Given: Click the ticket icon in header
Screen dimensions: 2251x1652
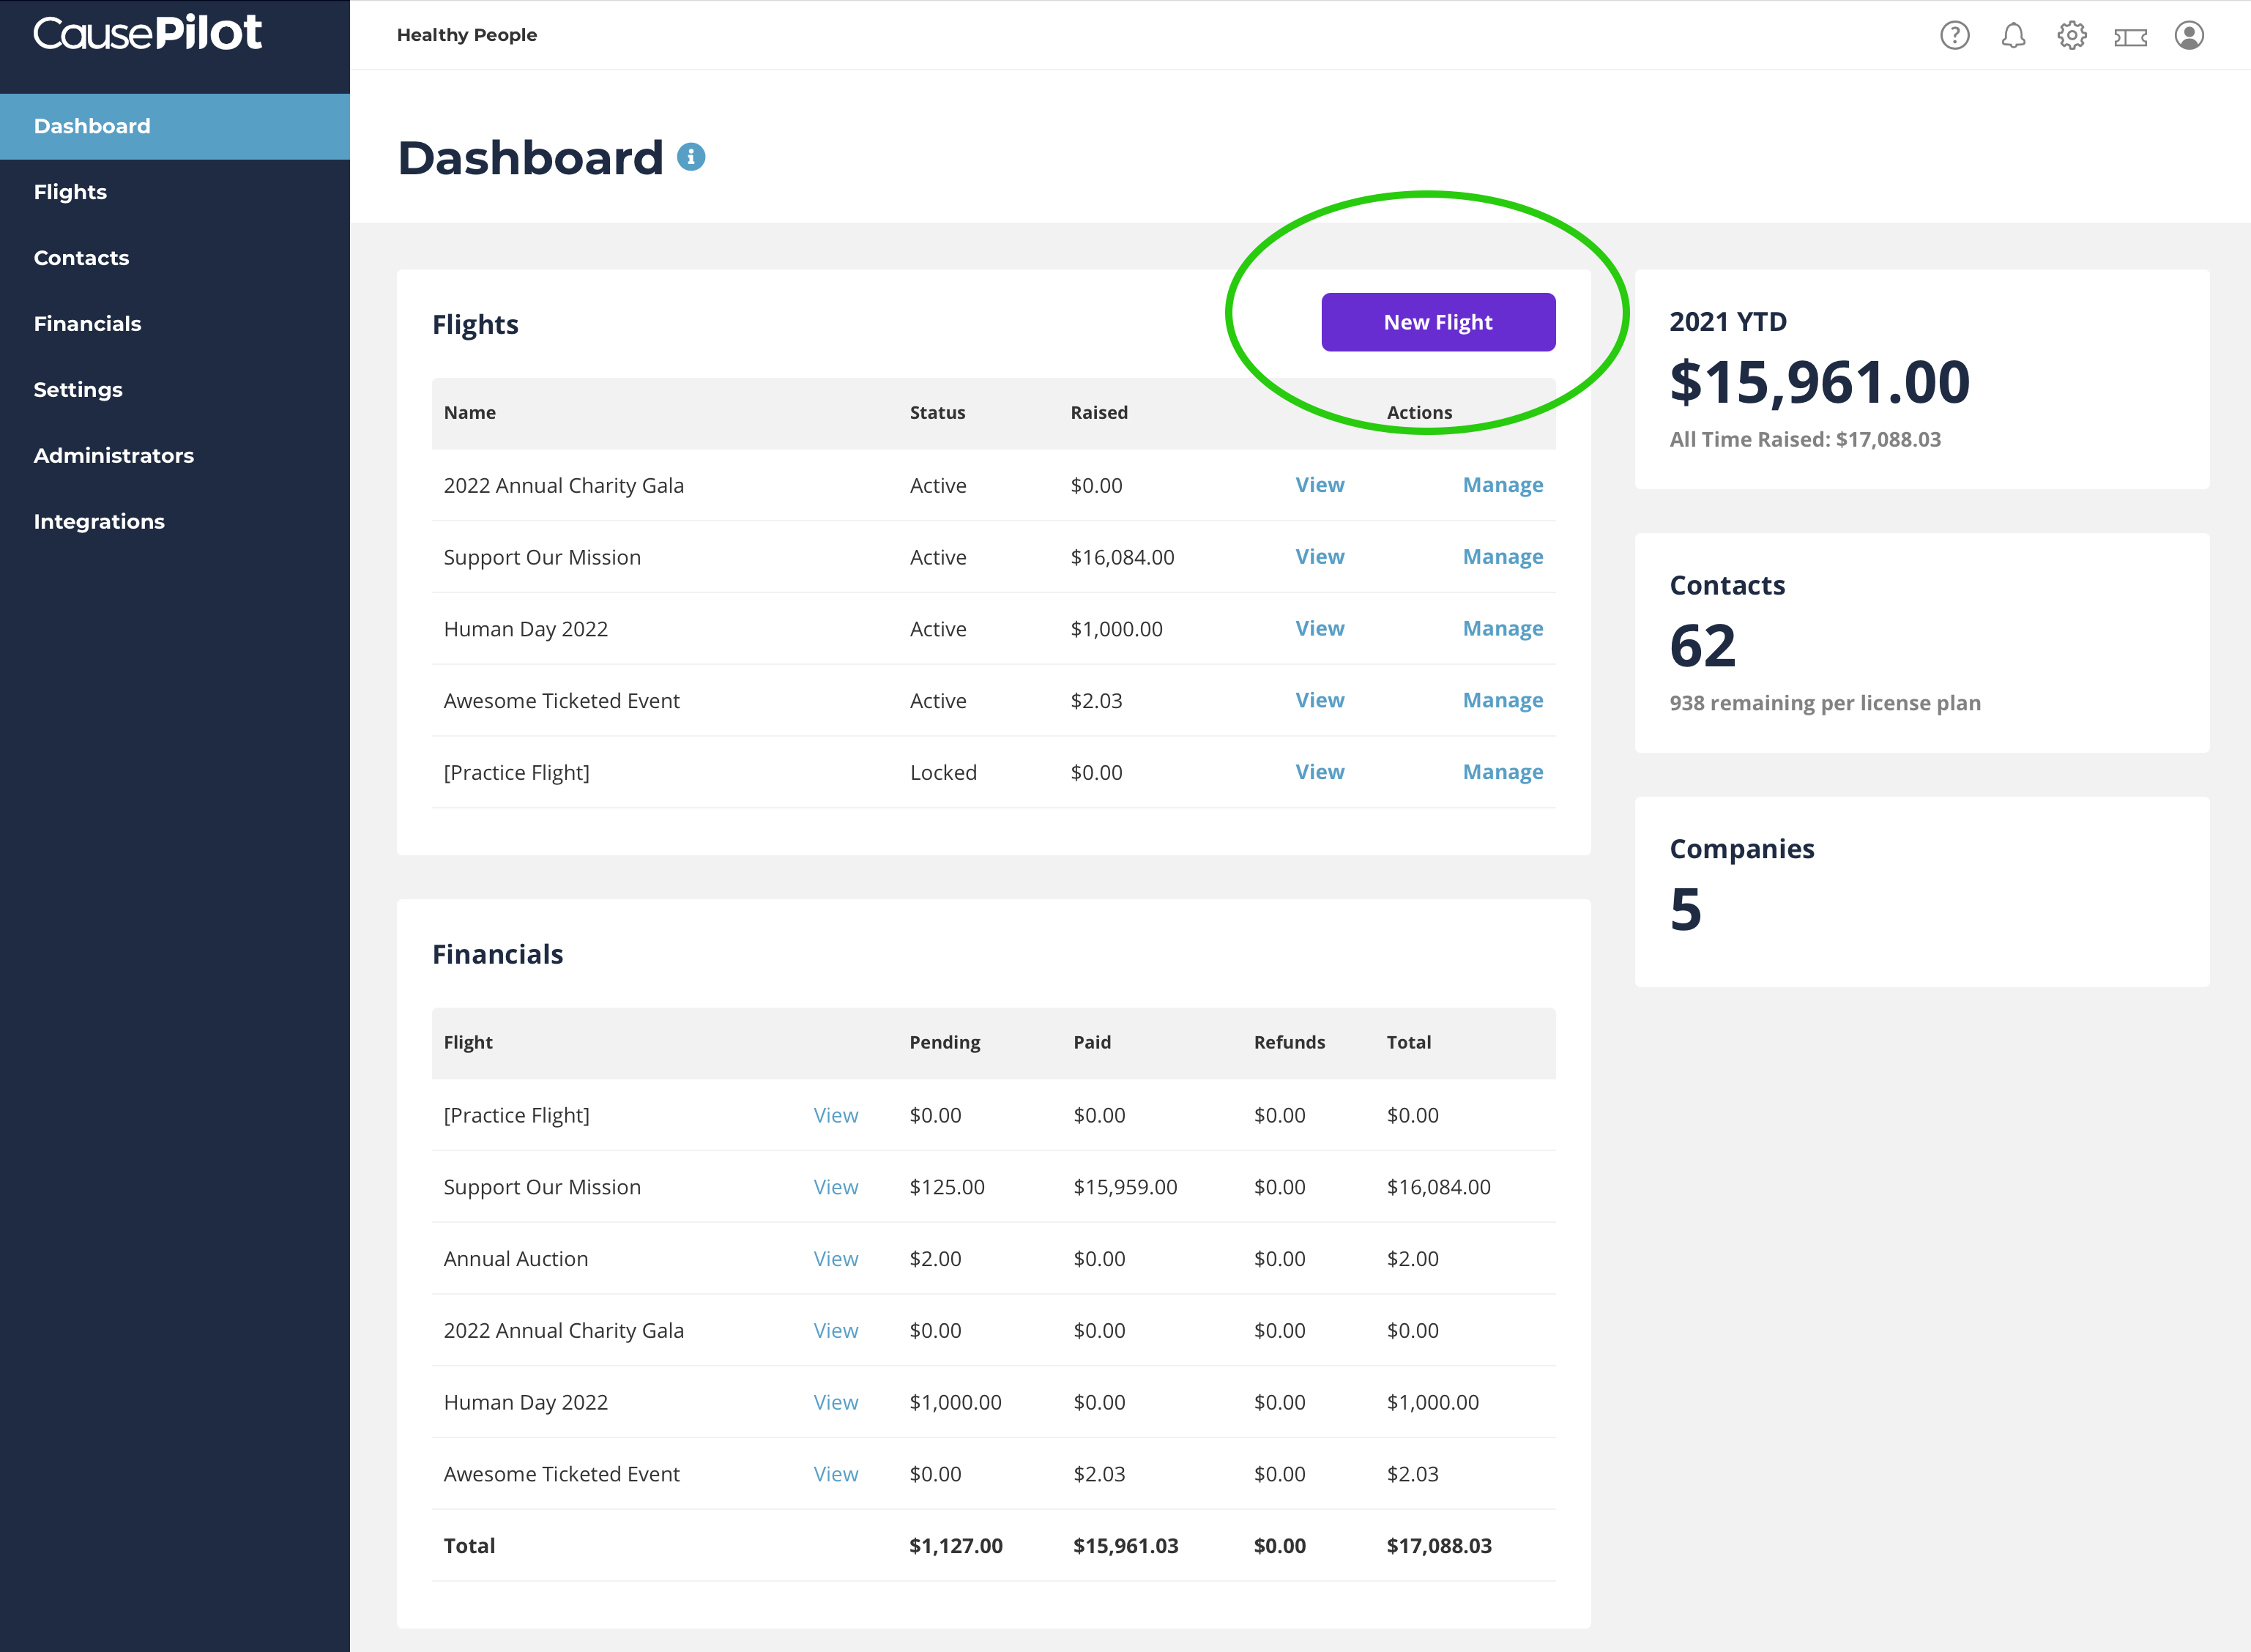Looking at the screenshot, I should [2130, 37].
